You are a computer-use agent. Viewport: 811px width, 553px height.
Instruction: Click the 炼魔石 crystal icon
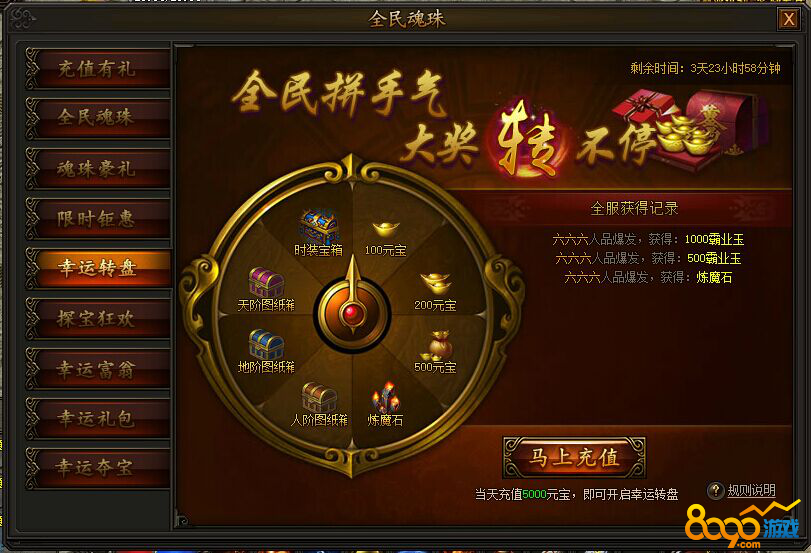point(385,398)
